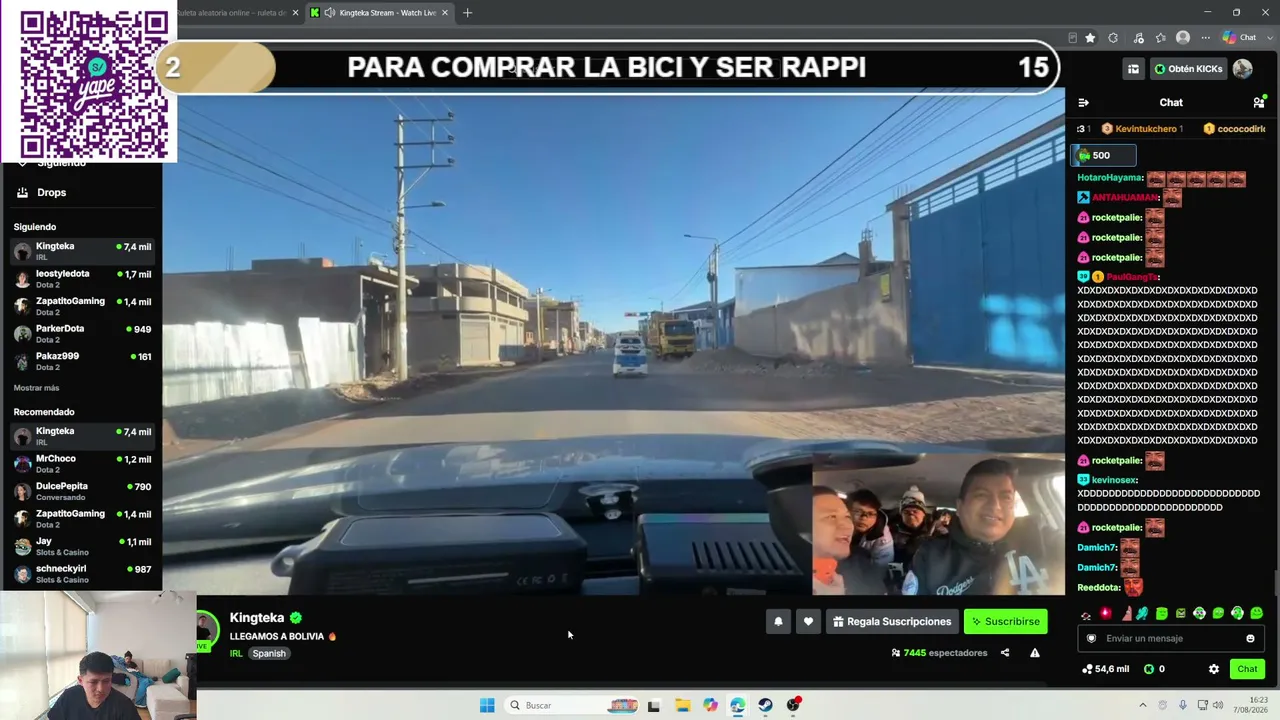Open the emoji picker in message box
1280x720 pixels.
tap(1250, 639)
